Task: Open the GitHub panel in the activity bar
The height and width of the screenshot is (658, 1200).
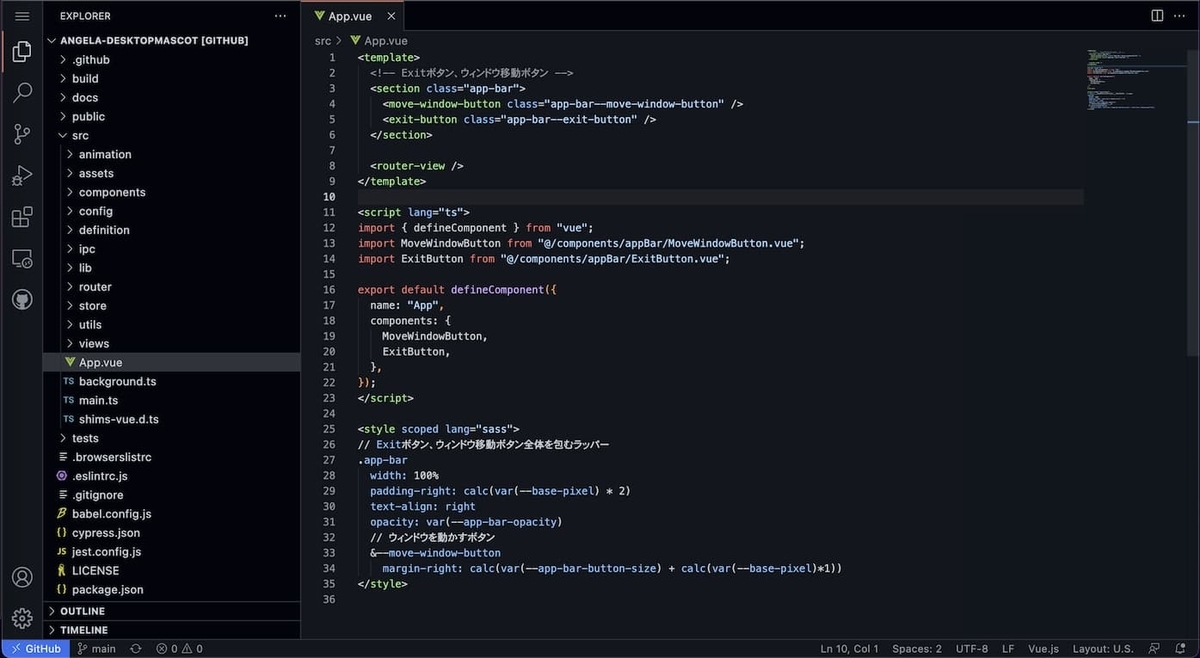Action: tap(21, 298)
